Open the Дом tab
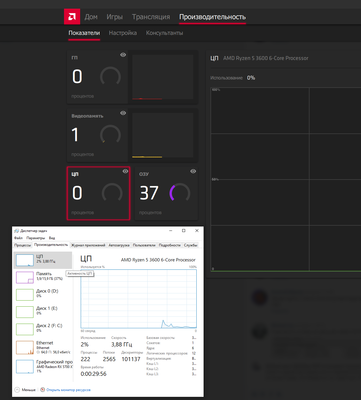The height and width of the screenshot is (400, 361). tap(91, 17)
